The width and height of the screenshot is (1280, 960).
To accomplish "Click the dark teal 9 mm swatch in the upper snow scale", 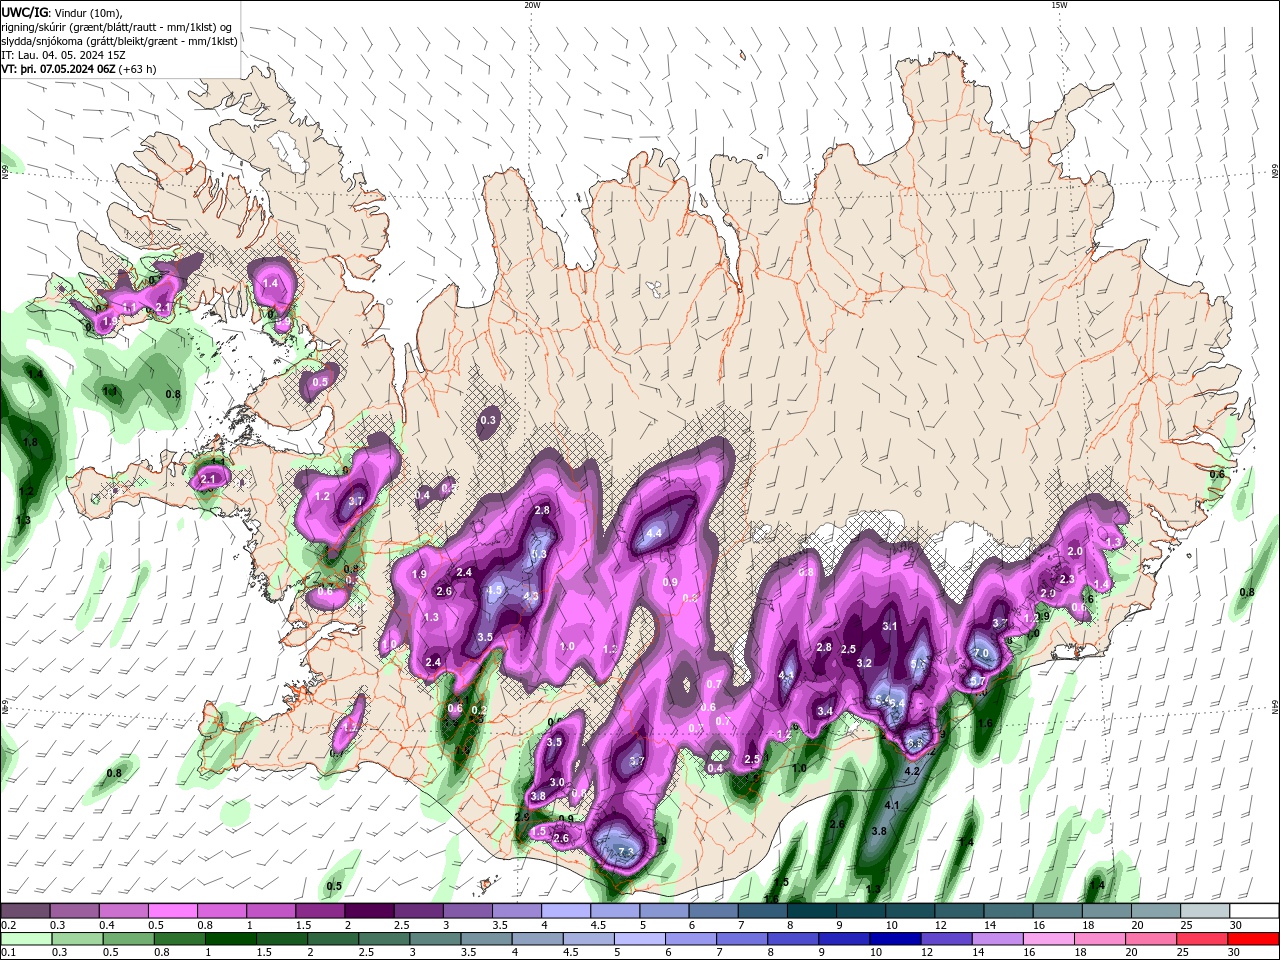I will pyautogui.click(x=860, y=911).
